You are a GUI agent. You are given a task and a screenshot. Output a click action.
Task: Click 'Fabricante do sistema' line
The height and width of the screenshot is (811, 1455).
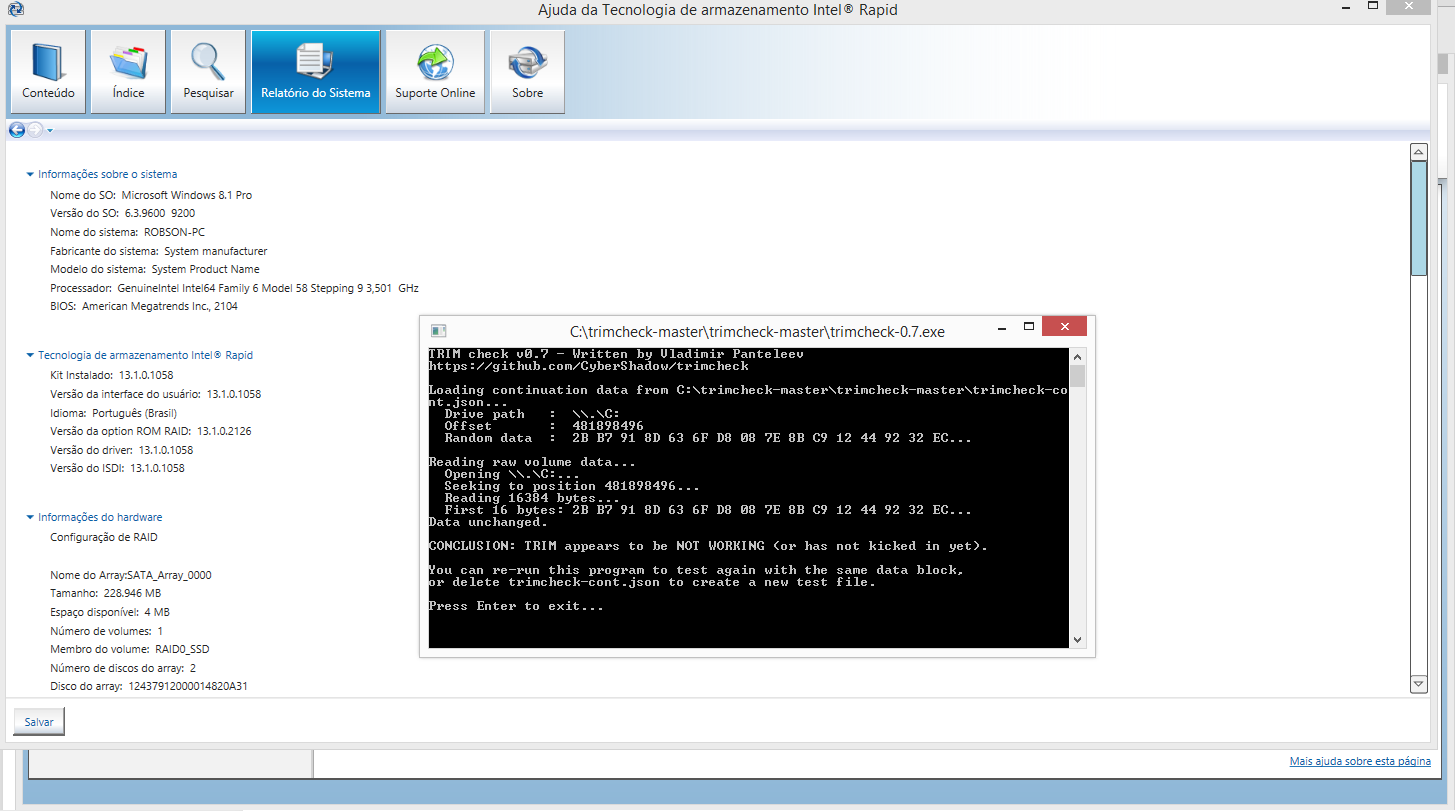(159, 251)
